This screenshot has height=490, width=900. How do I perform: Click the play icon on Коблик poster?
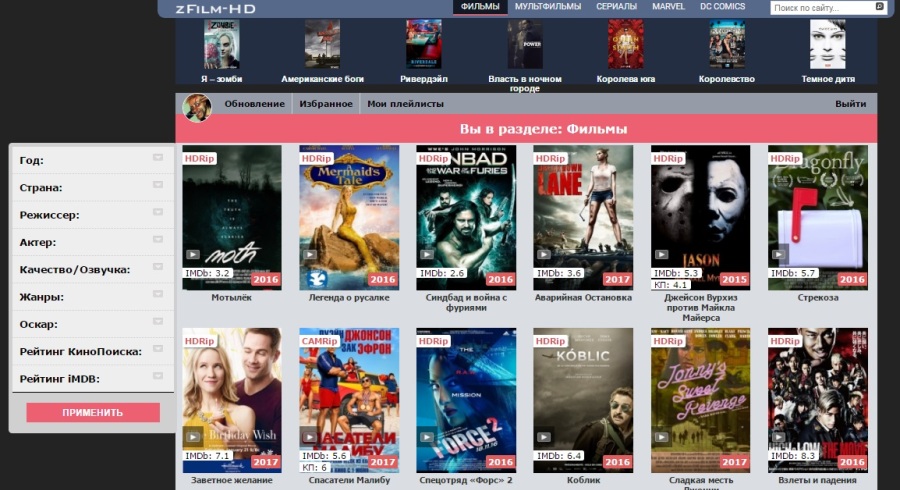544,437
